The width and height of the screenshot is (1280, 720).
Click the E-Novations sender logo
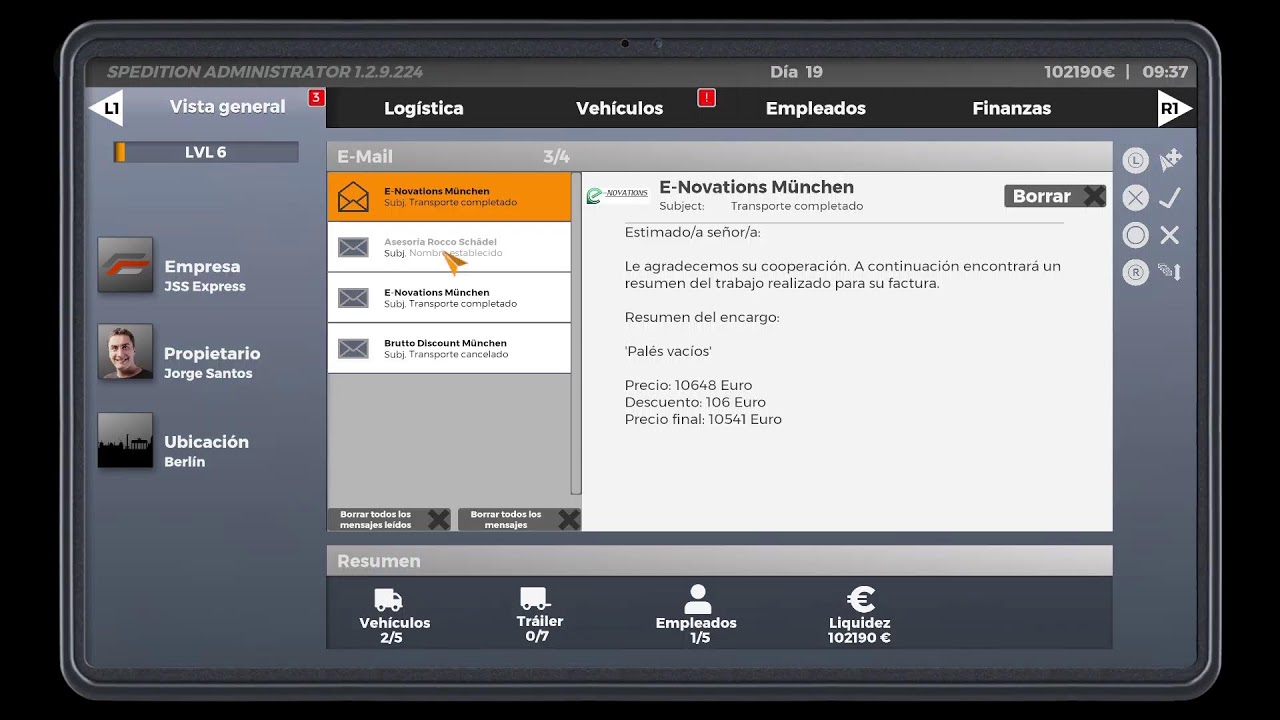[x=618, y=195]
